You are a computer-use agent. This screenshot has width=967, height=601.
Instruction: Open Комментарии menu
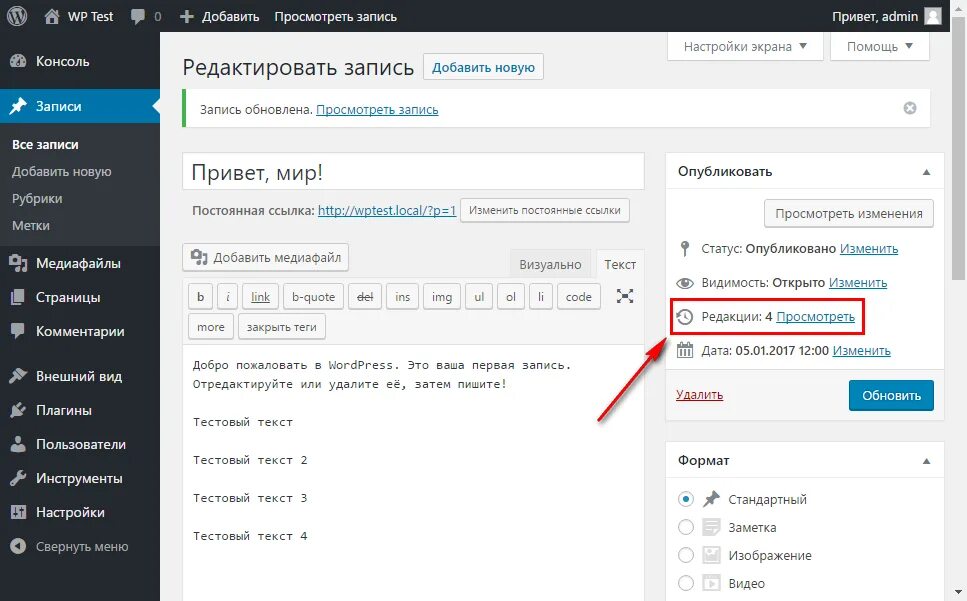80,331
